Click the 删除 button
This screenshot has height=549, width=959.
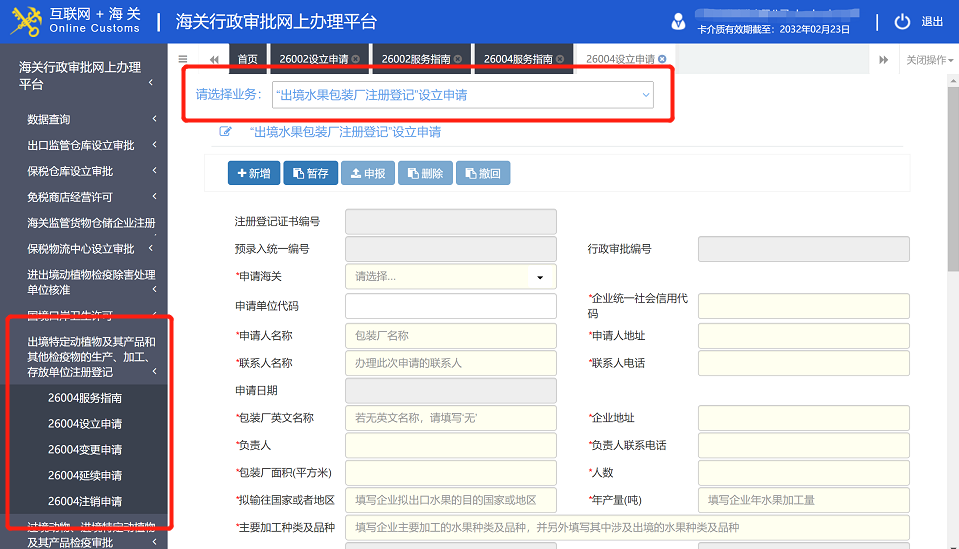425,173
